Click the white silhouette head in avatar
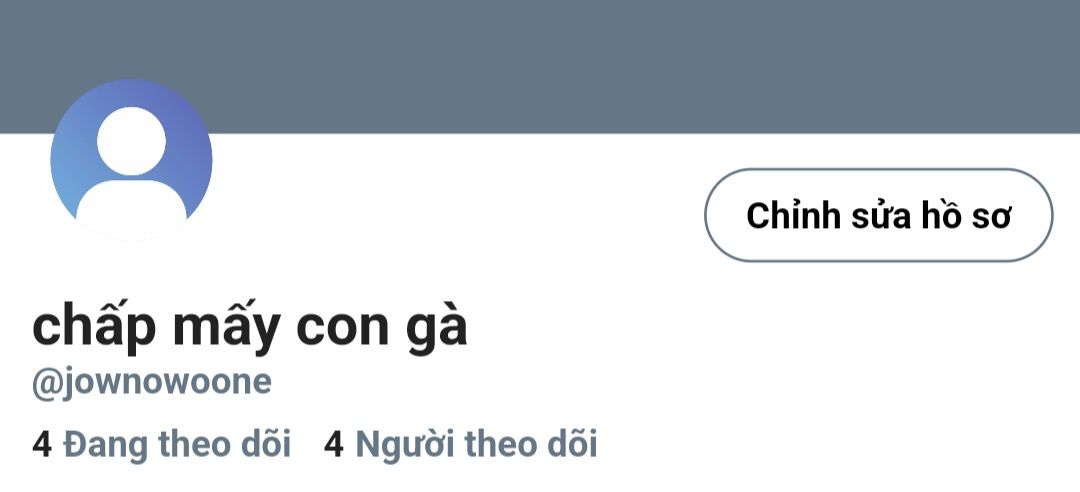Viewport: 1080px width, 492px height. 132,141
